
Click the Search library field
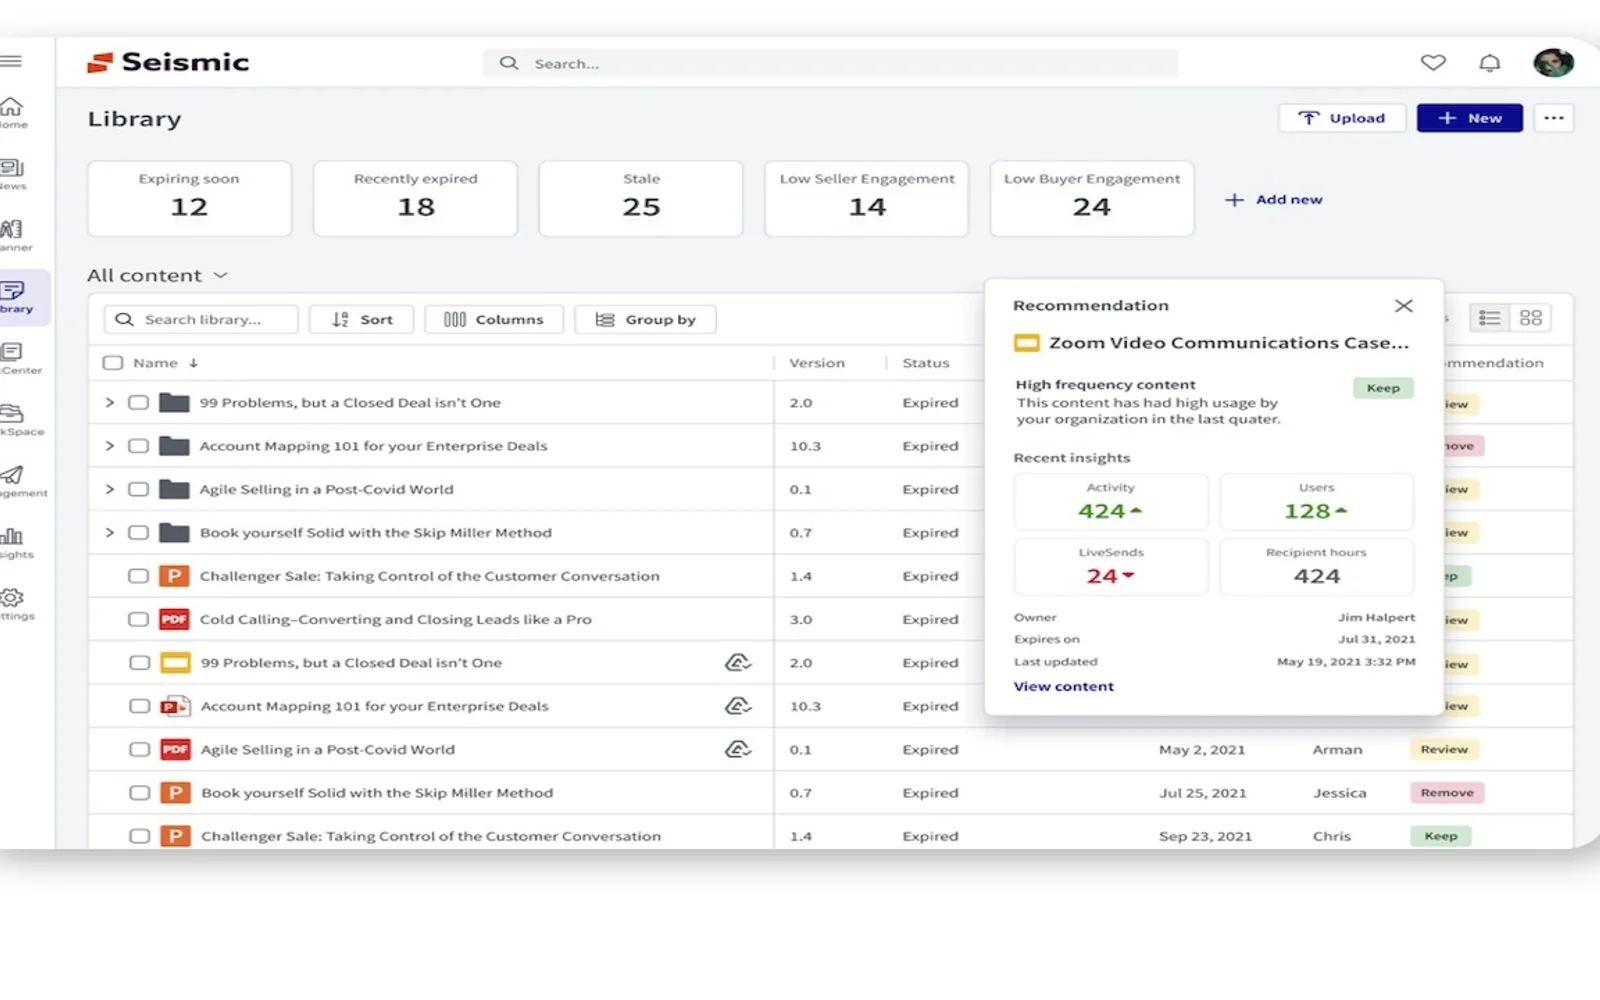(x=201, y=319)
